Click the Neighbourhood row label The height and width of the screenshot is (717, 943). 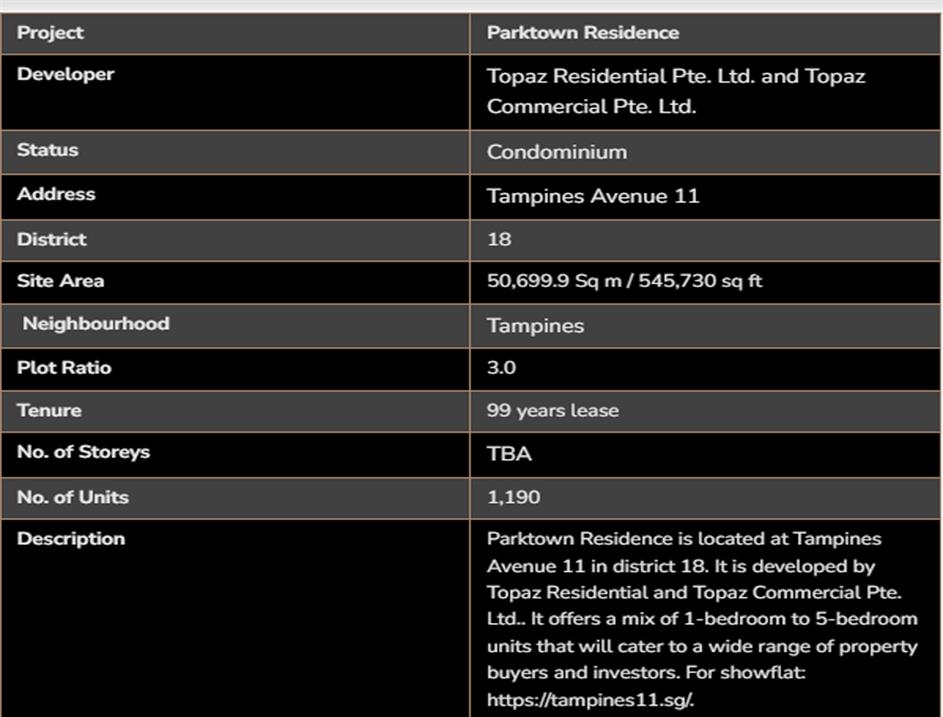click(x=95, y=324)
